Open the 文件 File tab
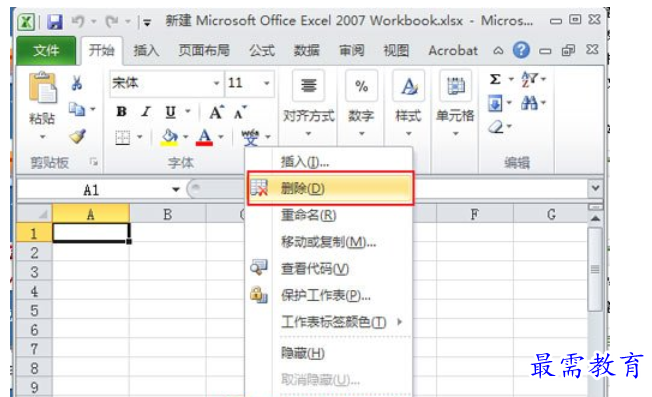This screenshot has width=652, height=397. coord(46,50)
